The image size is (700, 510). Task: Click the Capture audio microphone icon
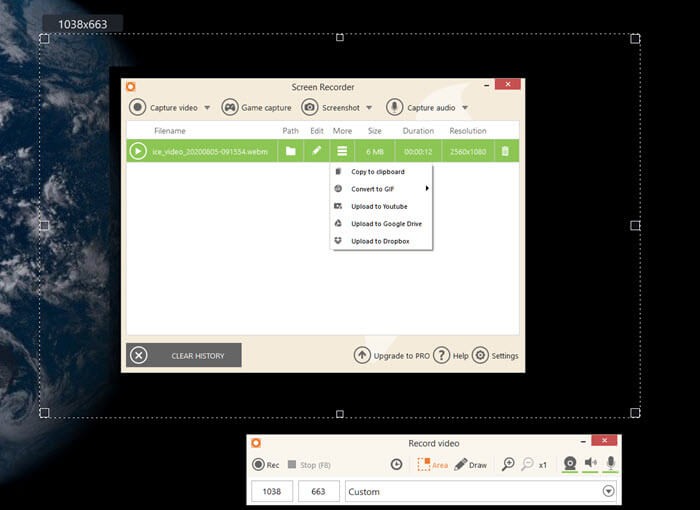point(395,107)
